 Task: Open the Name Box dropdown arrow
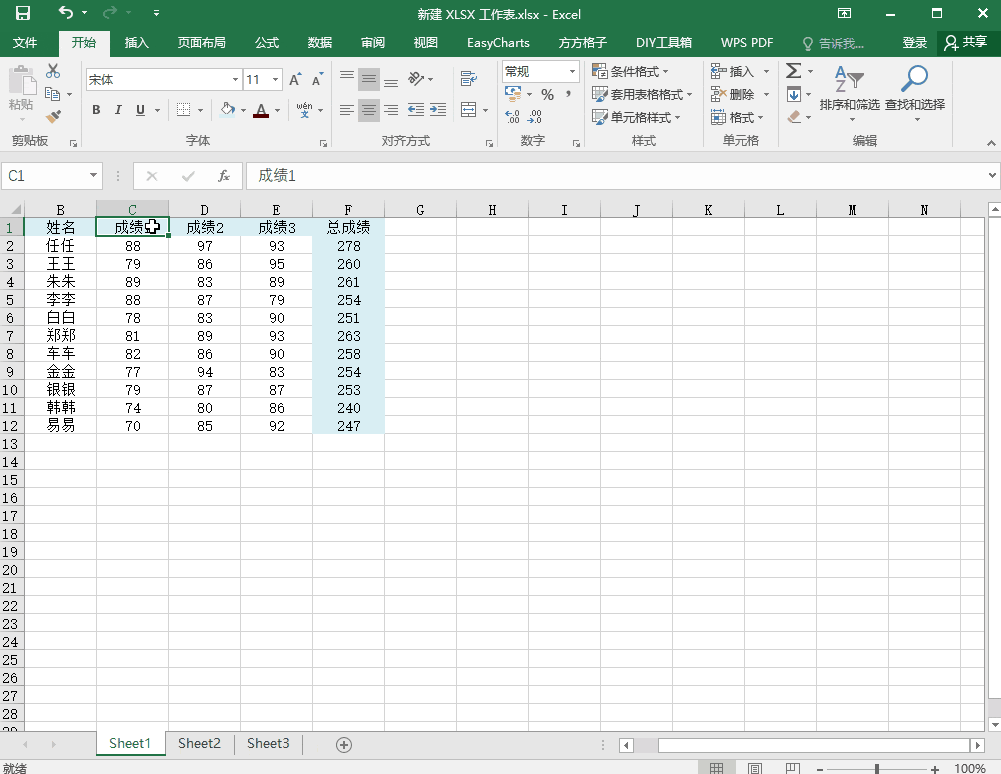[93, 176]
